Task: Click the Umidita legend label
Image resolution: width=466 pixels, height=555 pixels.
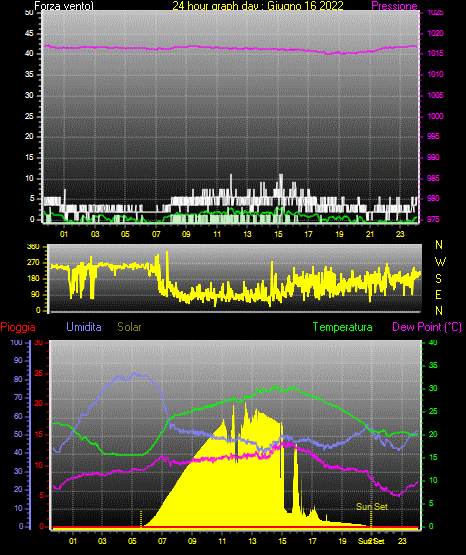Action: click(84, 327)
